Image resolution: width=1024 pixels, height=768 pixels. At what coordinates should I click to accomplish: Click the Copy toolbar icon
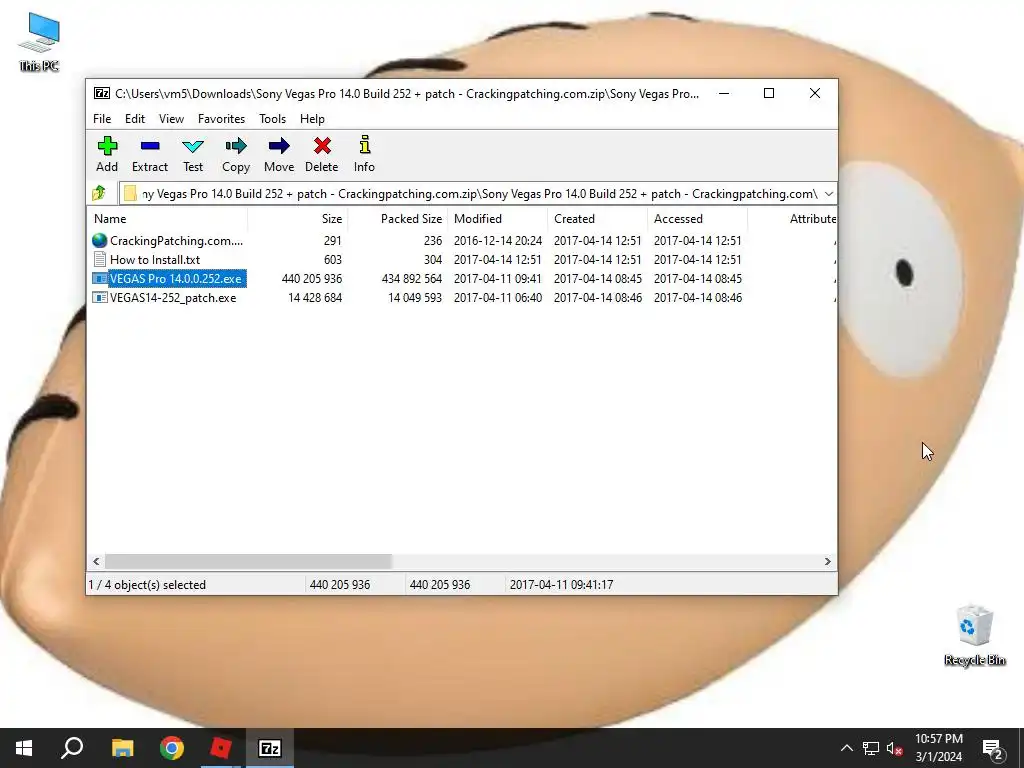pyautogui.click(x=236, y=155)
